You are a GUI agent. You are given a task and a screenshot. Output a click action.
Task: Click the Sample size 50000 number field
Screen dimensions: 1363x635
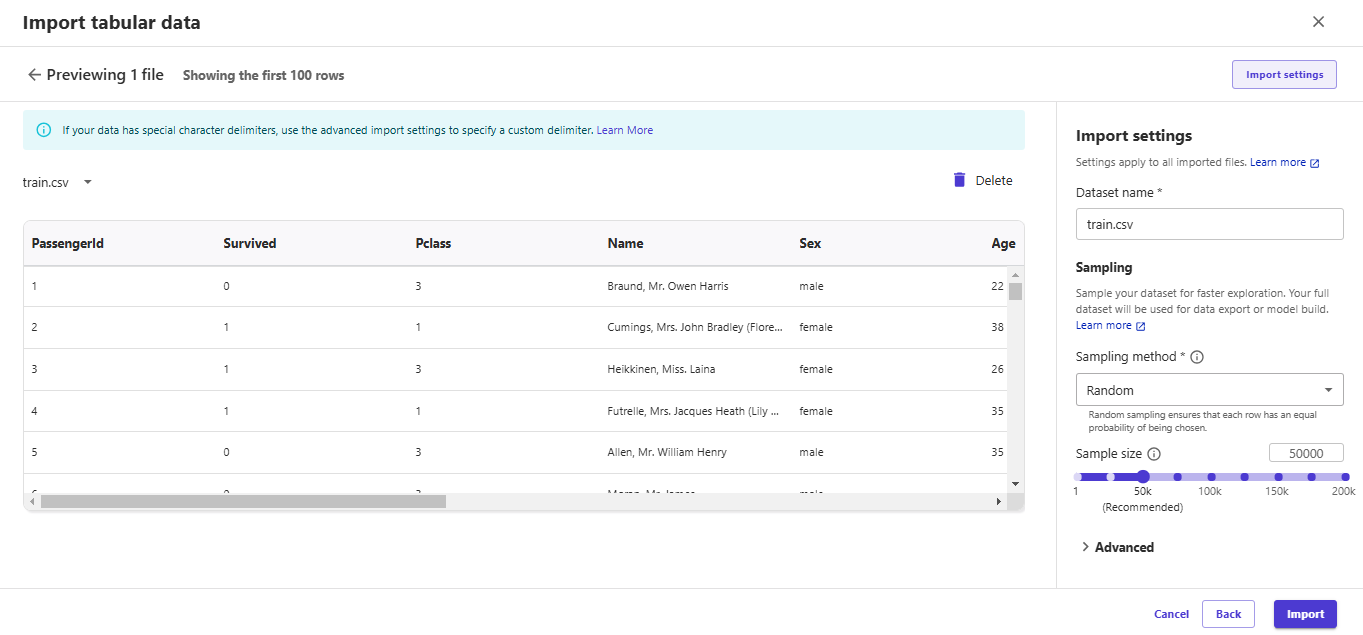click(1306, 453)
